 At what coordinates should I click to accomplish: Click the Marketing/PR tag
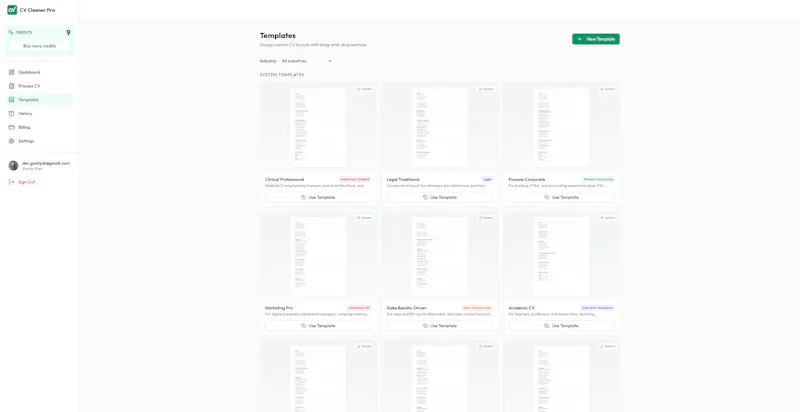tap(359, 308)
